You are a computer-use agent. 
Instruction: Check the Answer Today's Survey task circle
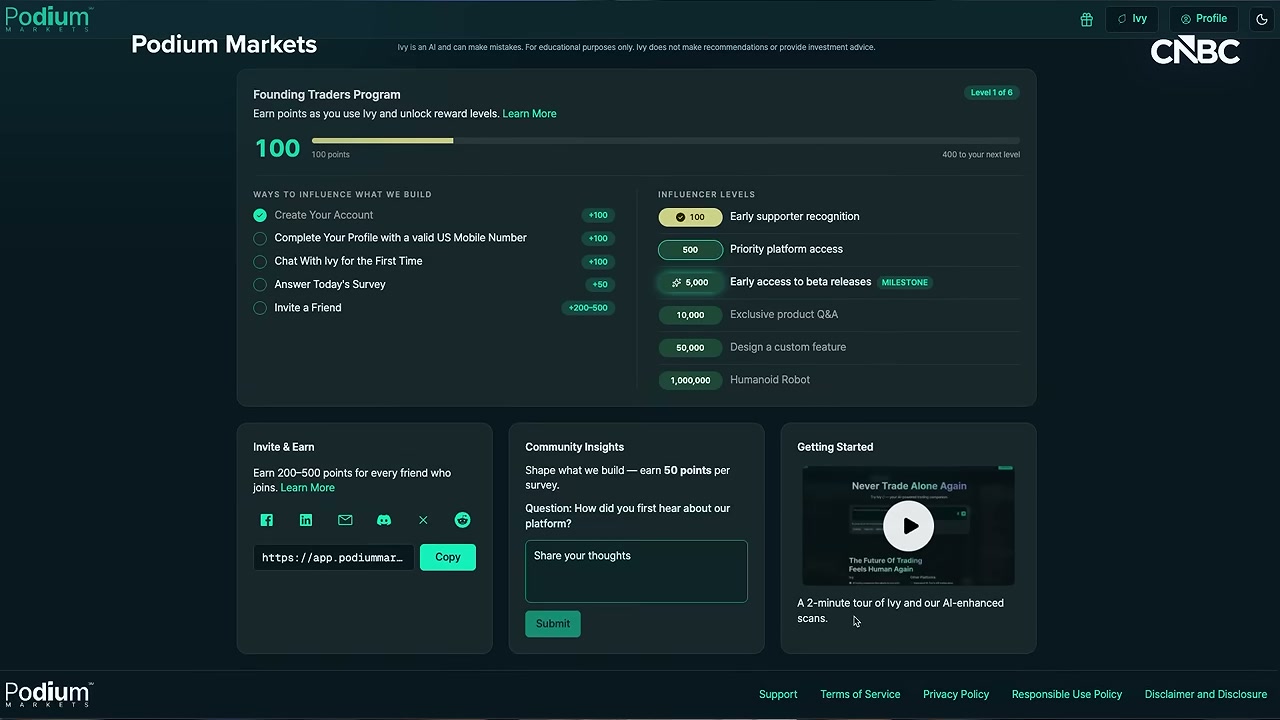[260, 284]
